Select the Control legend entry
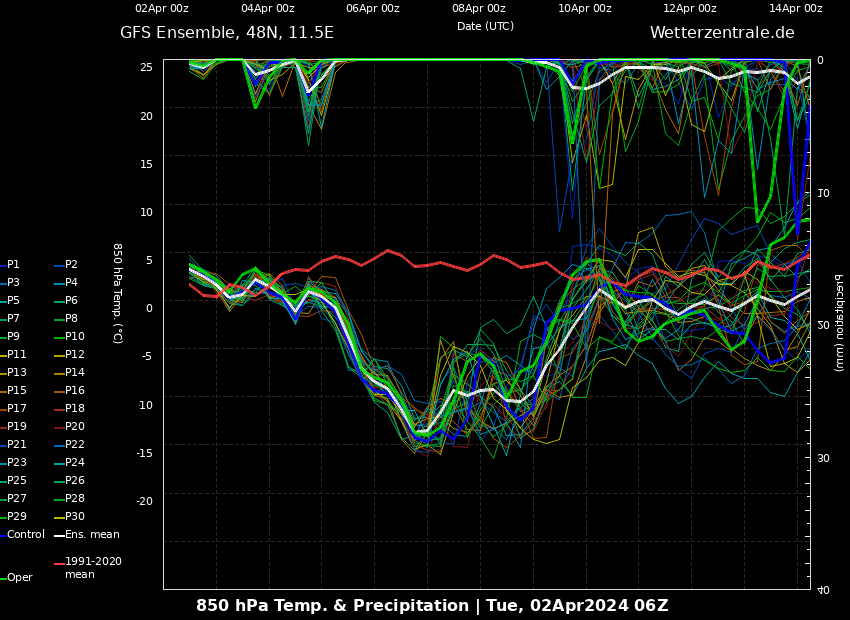850x620 pixels. coord(25,535)
